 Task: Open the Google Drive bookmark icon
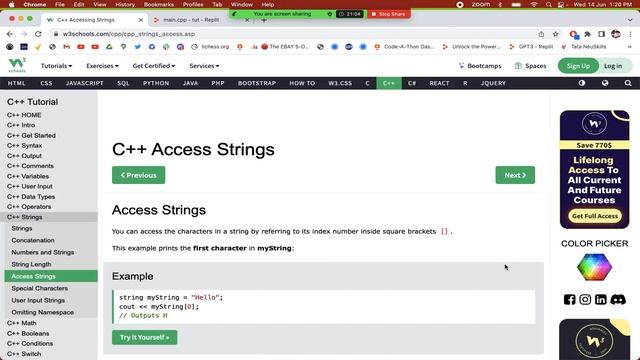click(109, 47)
